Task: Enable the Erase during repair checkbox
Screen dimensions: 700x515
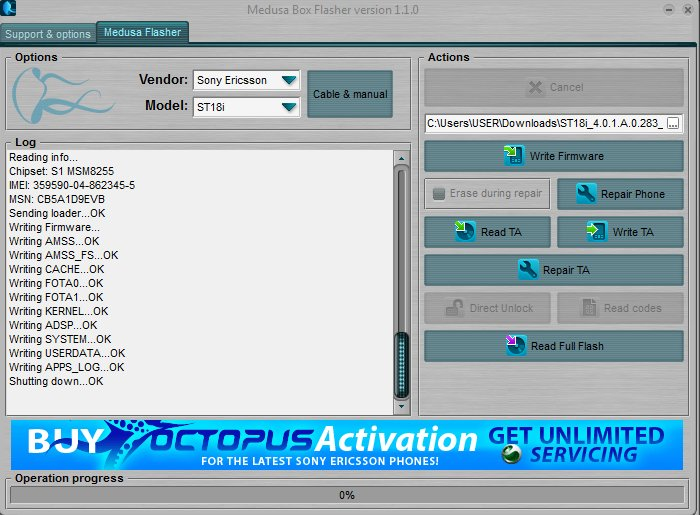Action: 439,194
